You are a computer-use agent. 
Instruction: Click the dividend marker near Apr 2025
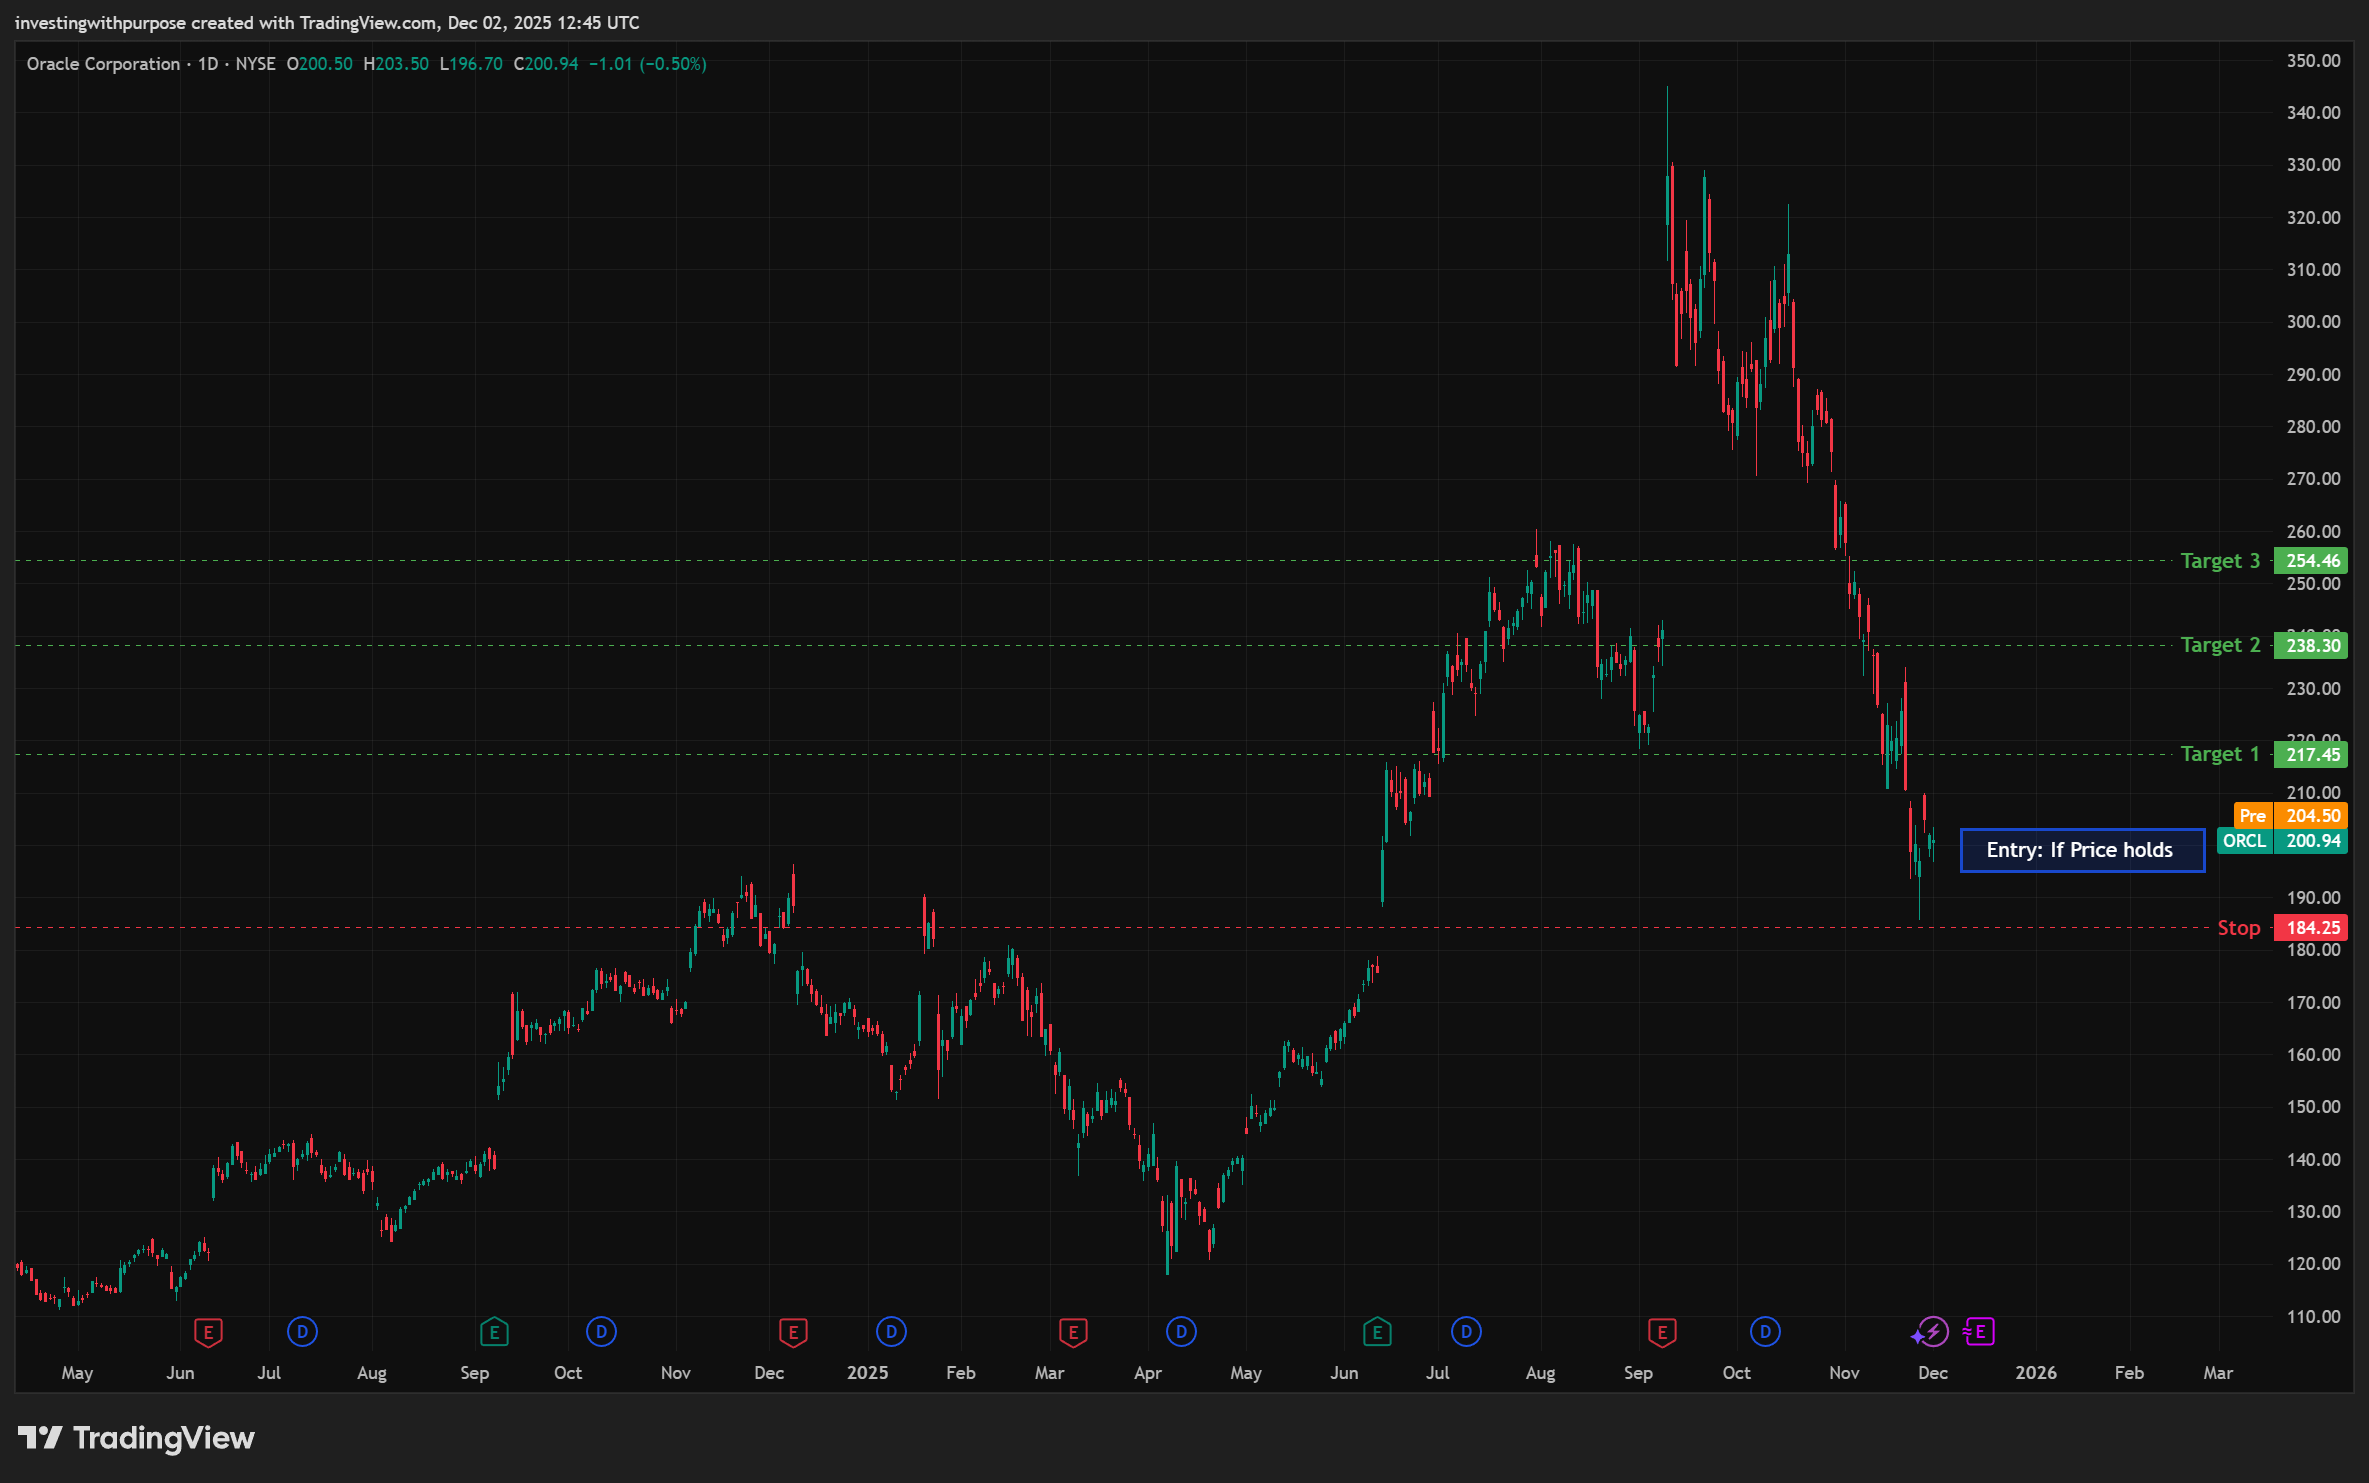(x=1181, y=1332)
